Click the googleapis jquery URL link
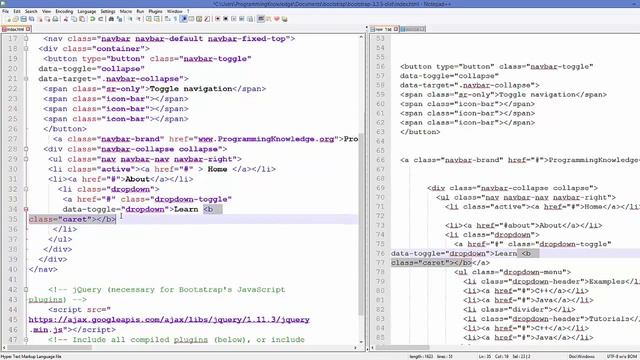This screenshot has width=640, height=360. 169,320
